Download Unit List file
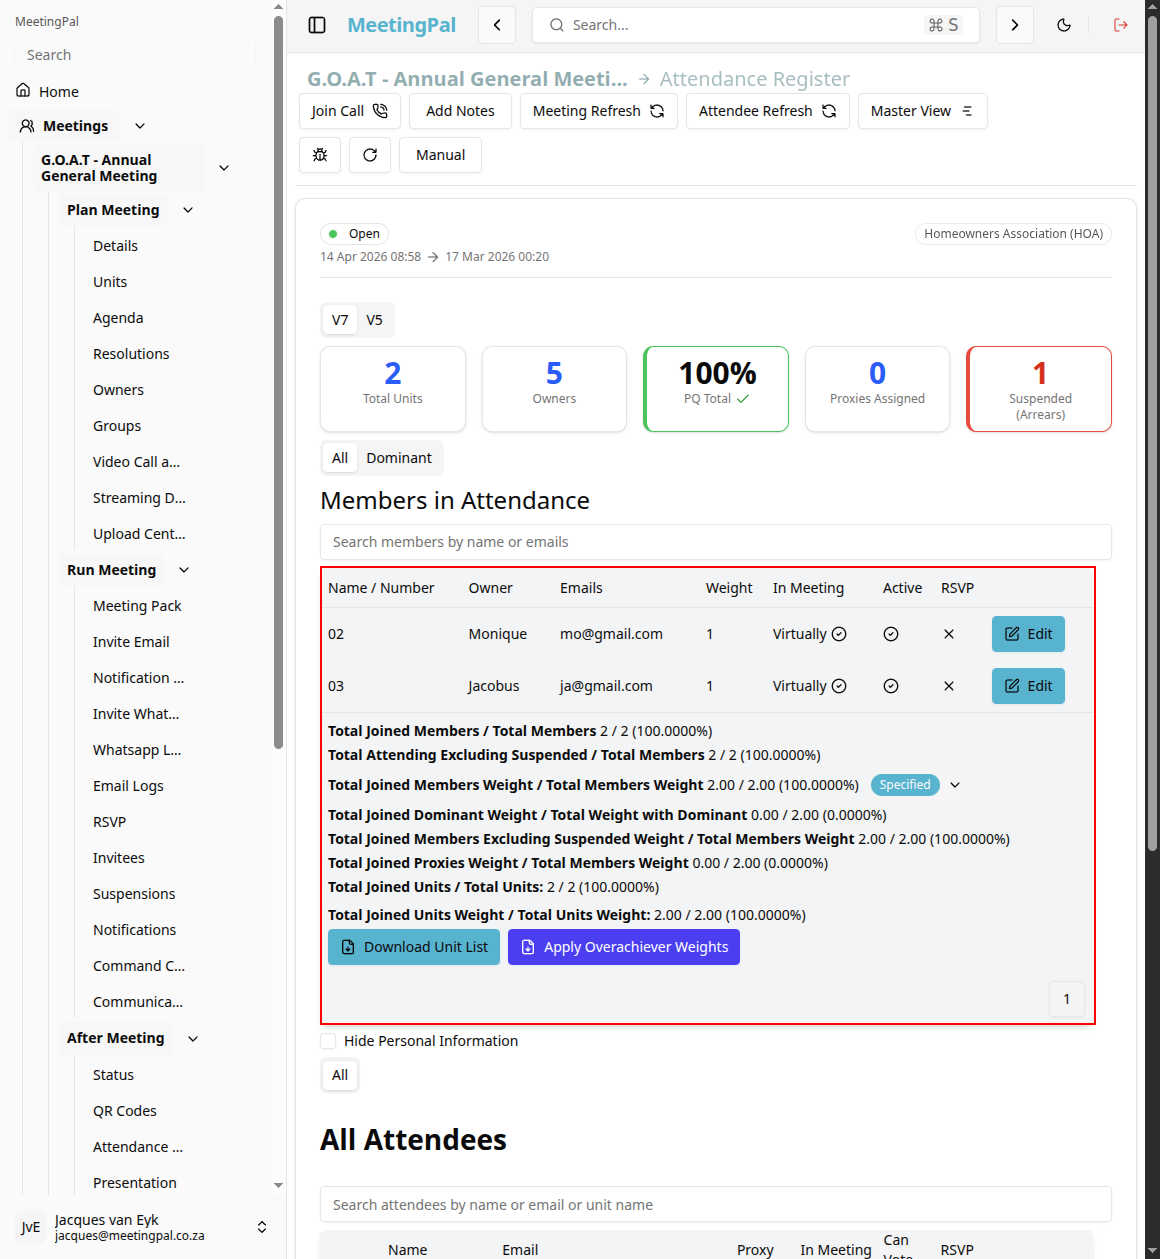 point(414,947)
